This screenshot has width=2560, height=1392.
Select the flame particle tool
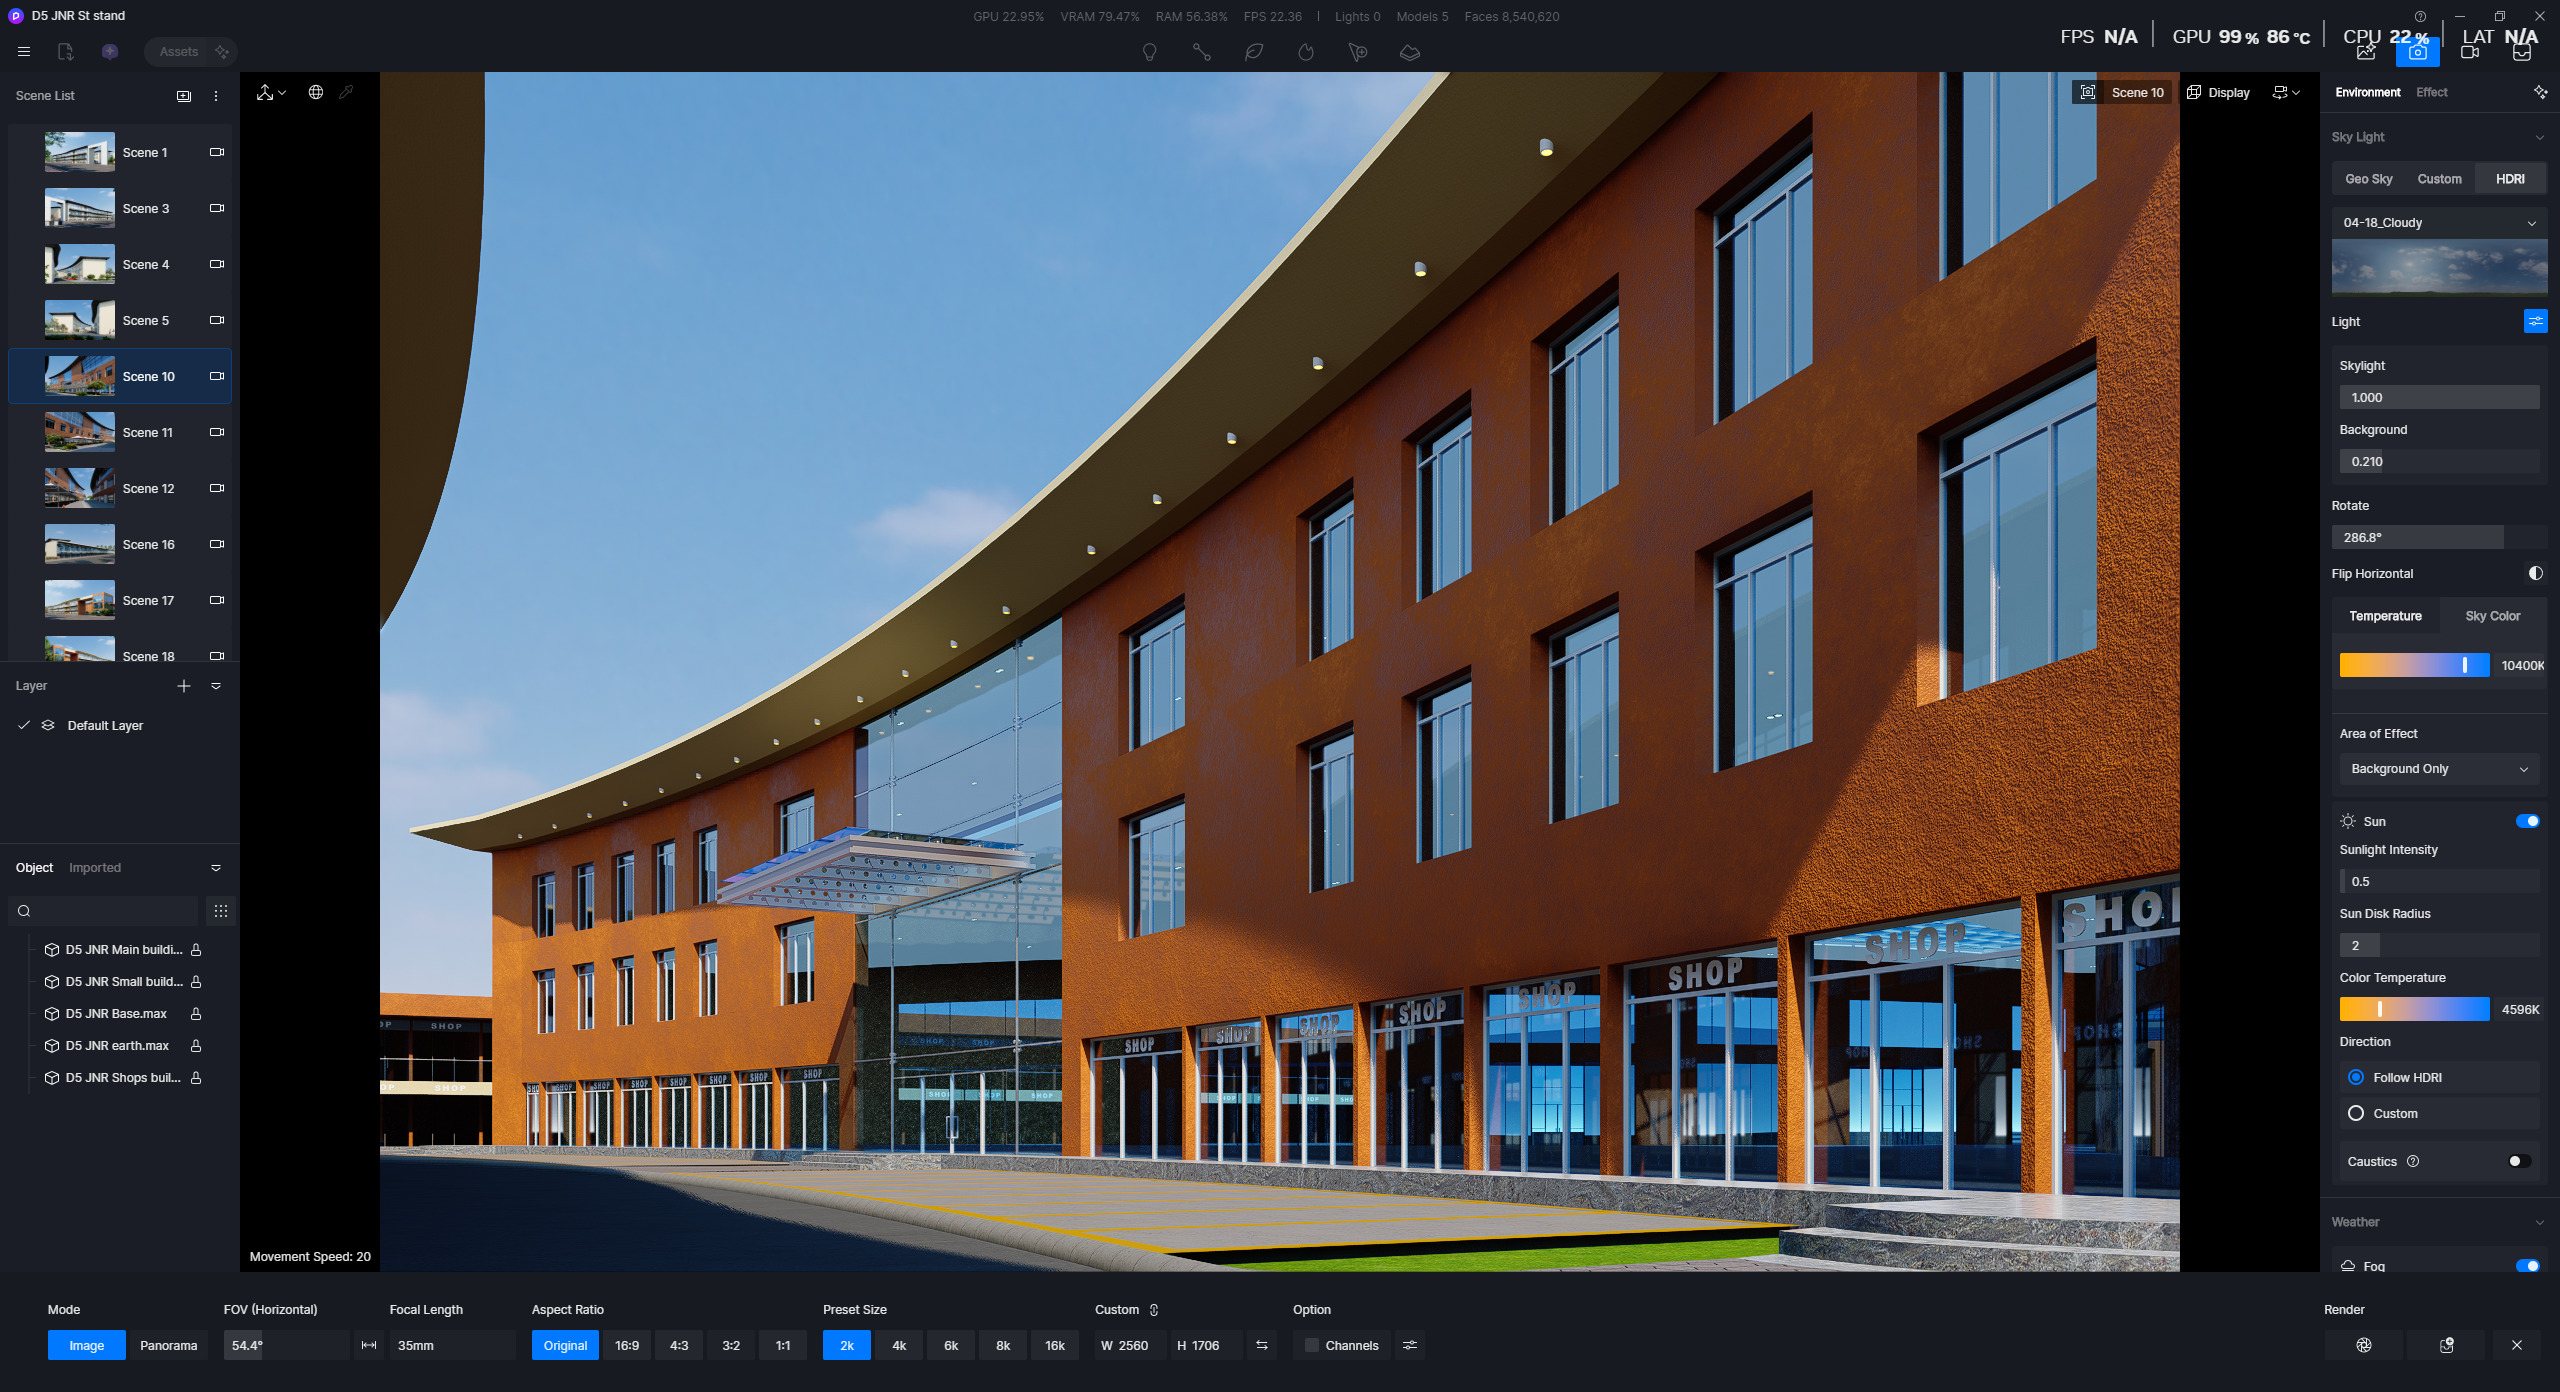click(1306, 52)
